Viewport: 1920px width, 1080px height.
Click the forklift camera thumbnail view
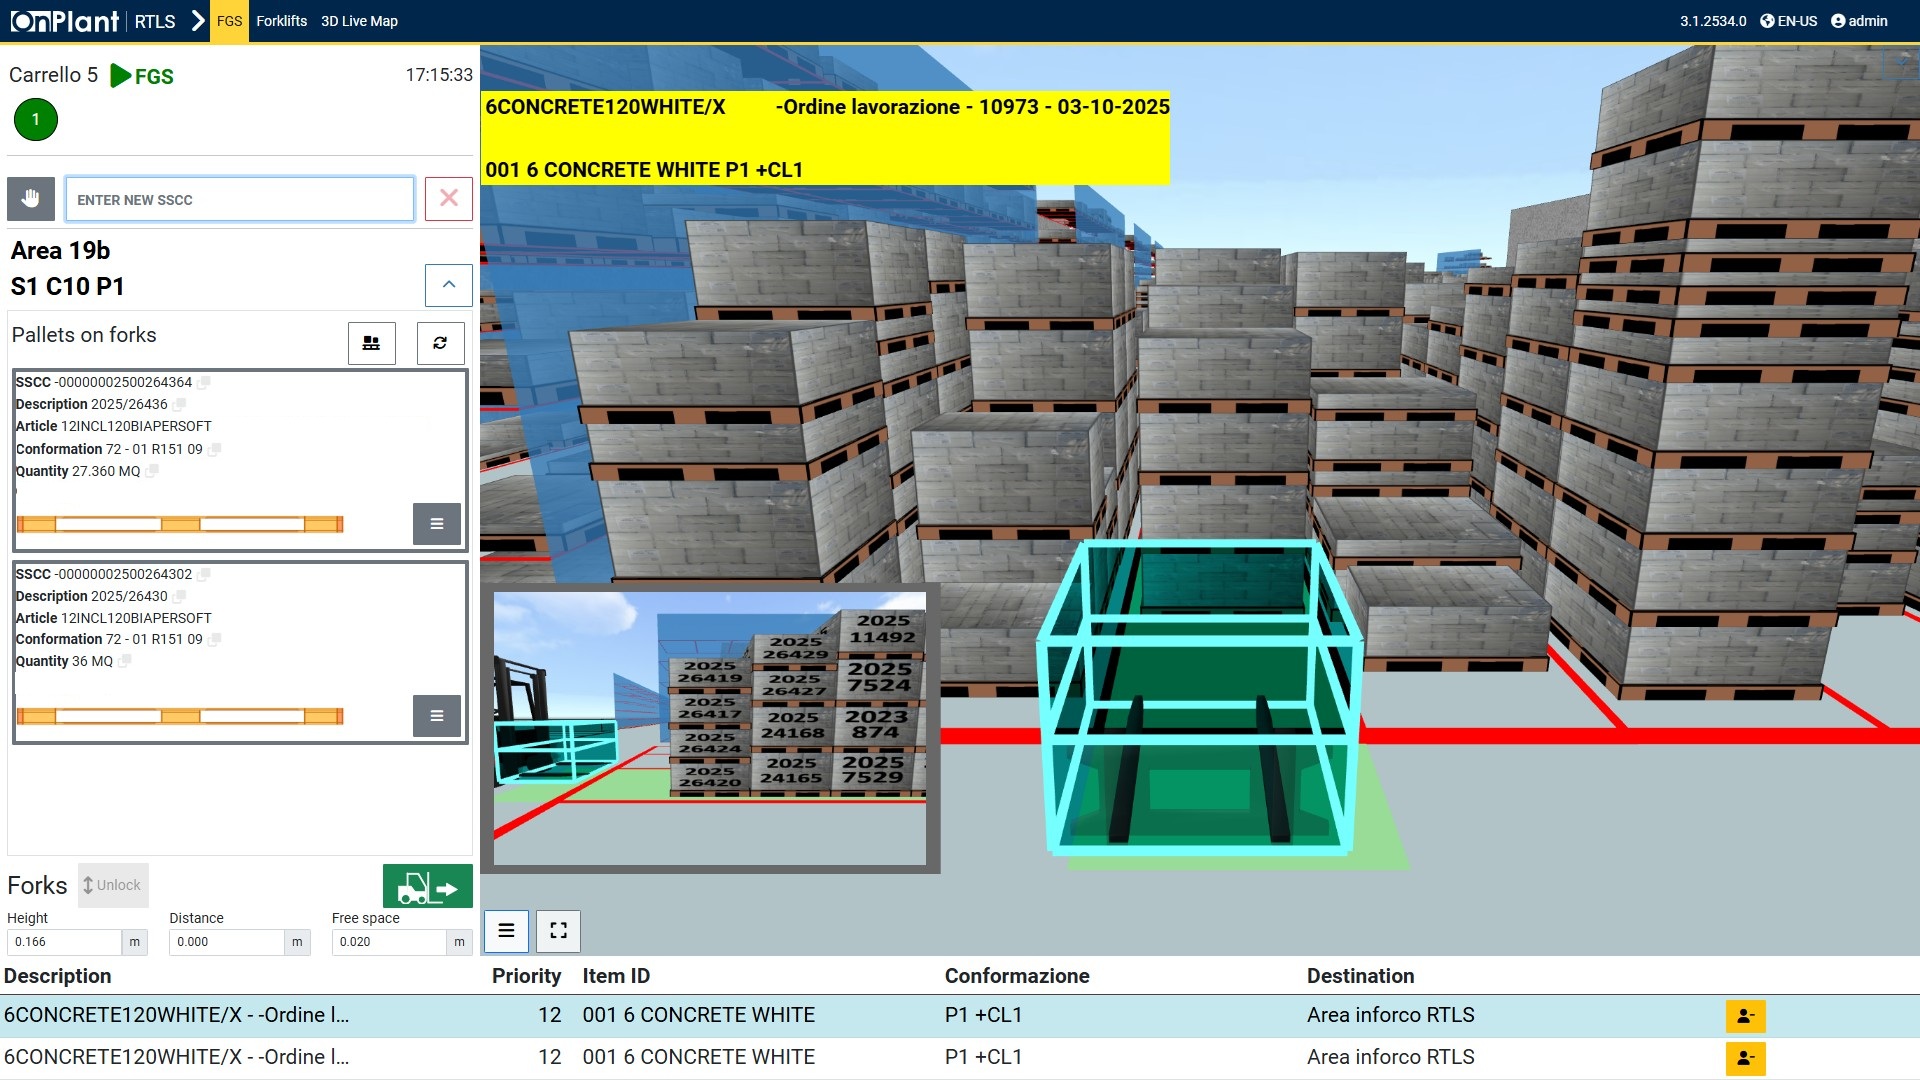tap(710, 728)
